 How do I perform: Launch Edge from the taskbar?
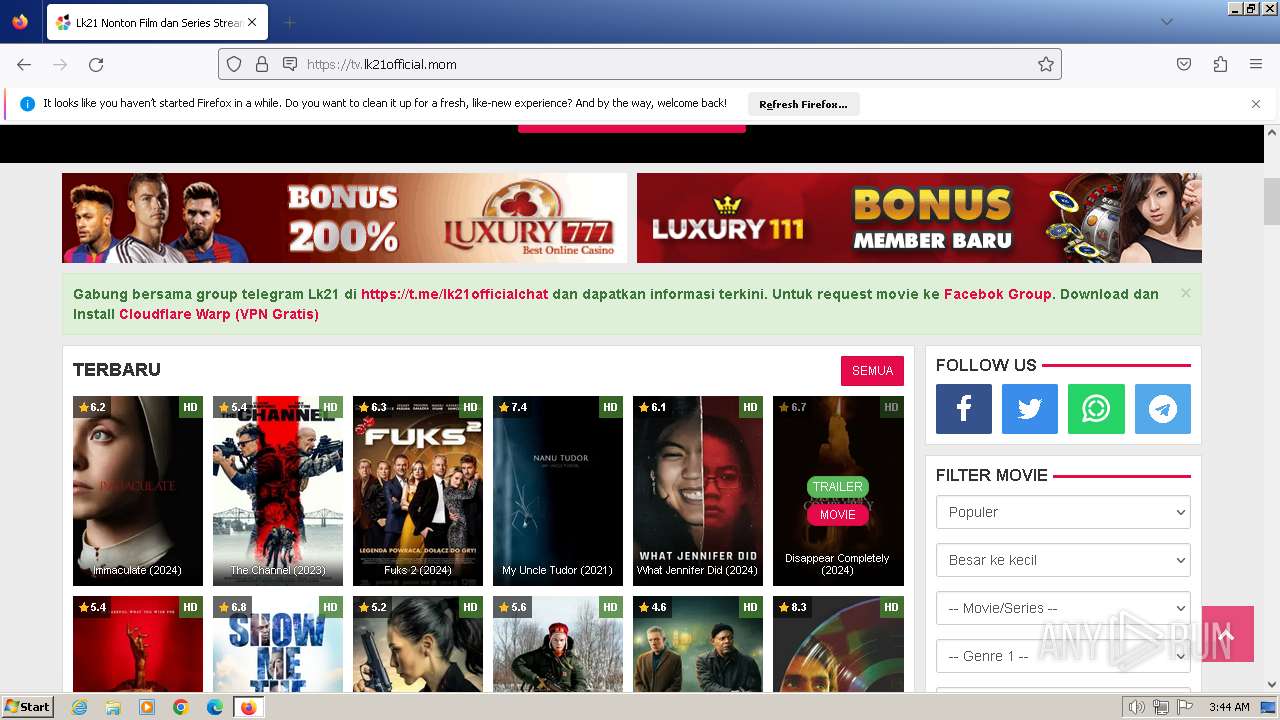(215, 707)
